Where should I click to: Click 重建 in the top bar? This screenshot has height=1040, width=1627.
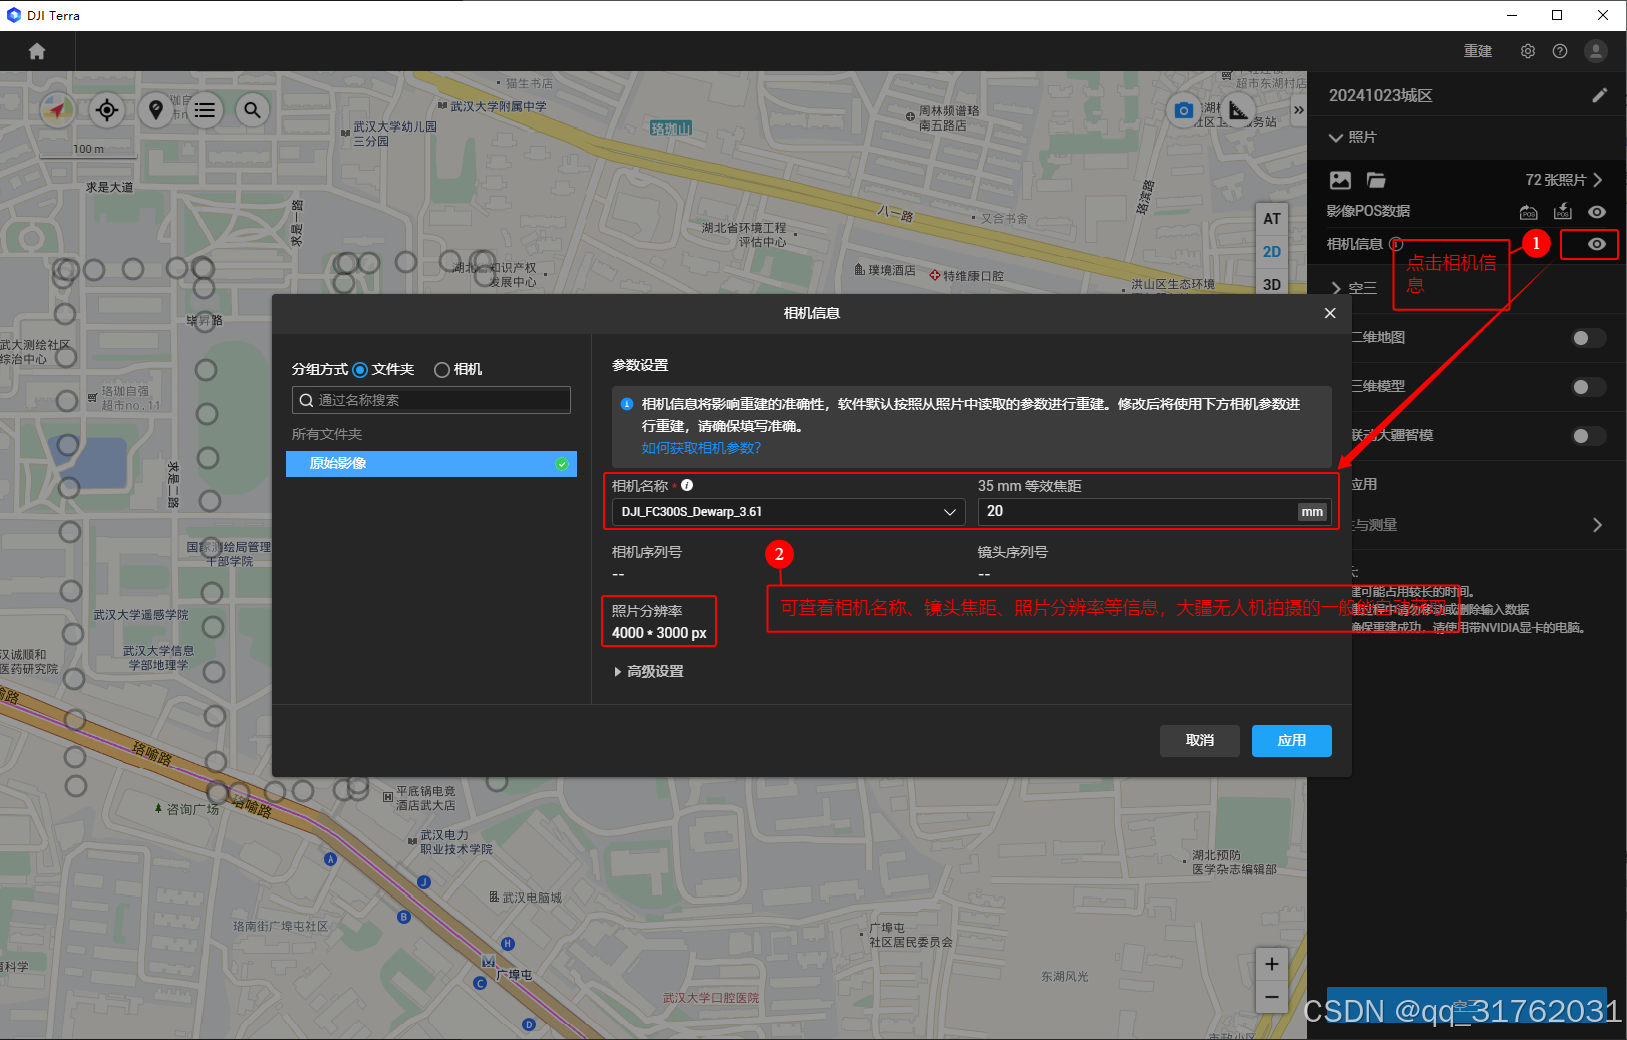click(x=1478, y=51)
